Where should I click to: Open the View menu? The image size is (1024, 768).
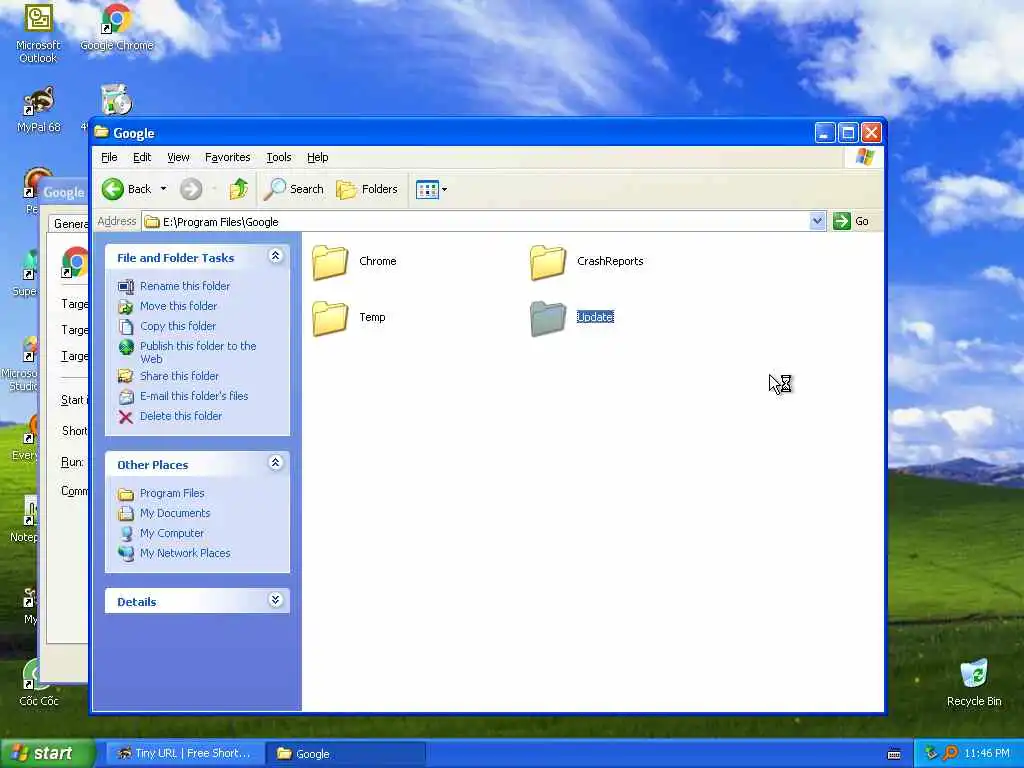pyautogui.click(x=178, y=157)
